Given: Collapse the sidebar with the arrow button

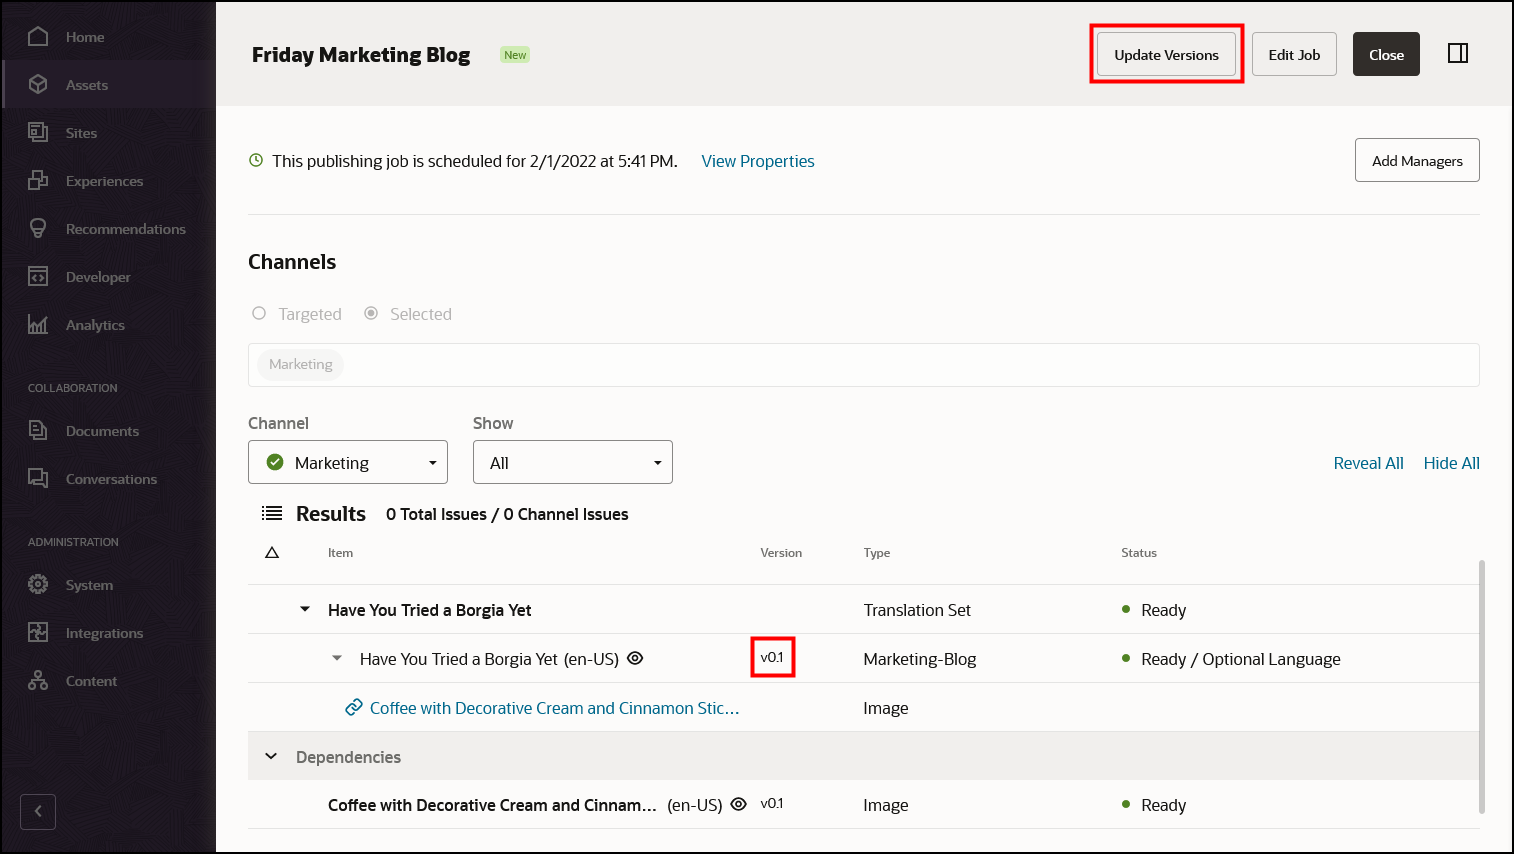Looking at the screenshot, I should pos(38,811).
